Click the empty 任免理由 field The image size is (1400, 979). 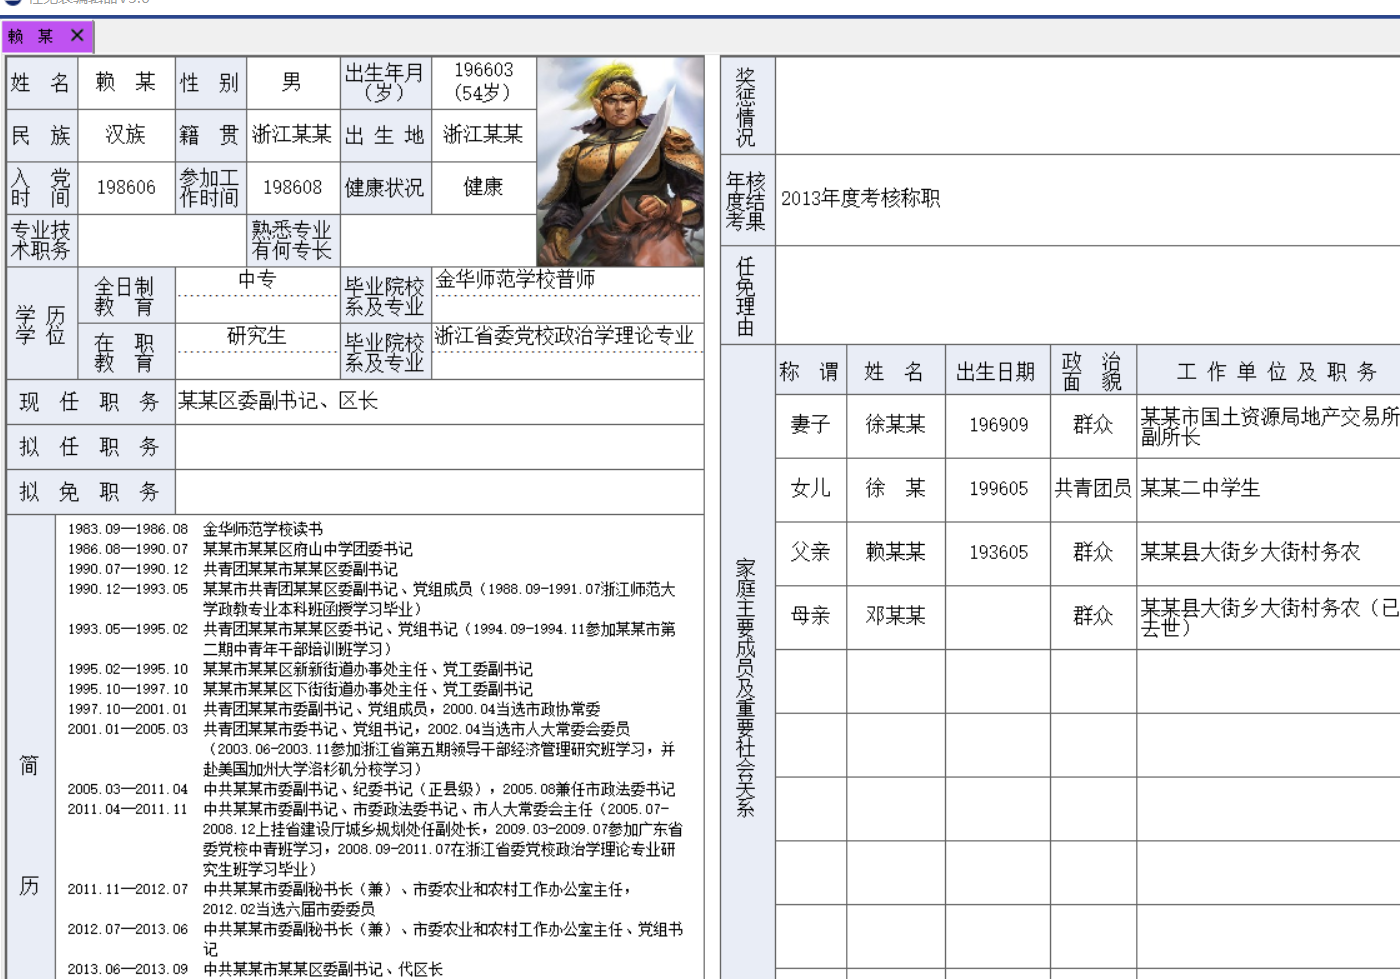[x=1088, y=295]
